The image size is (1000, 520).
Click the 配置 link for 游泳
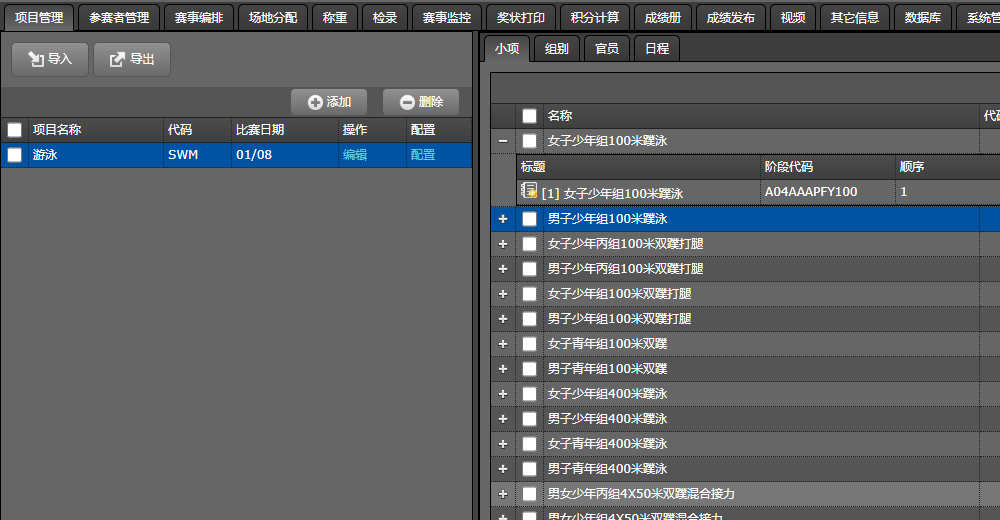point(423,155)
